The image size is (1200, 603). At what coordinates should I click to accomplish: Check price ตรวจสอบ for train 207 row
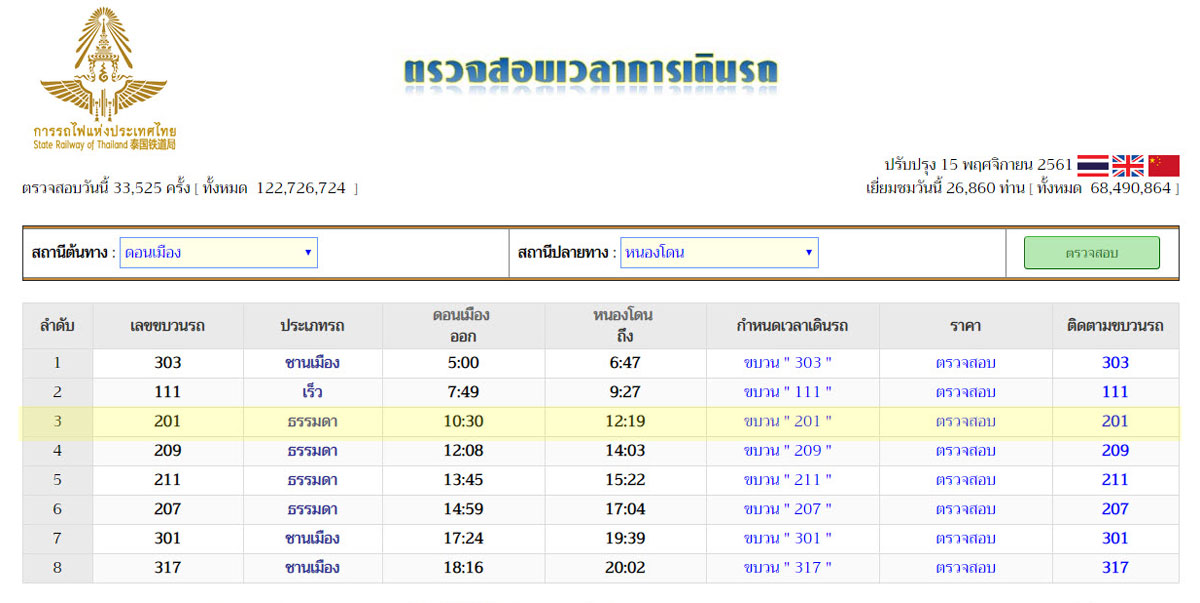[x=966, y=509]
